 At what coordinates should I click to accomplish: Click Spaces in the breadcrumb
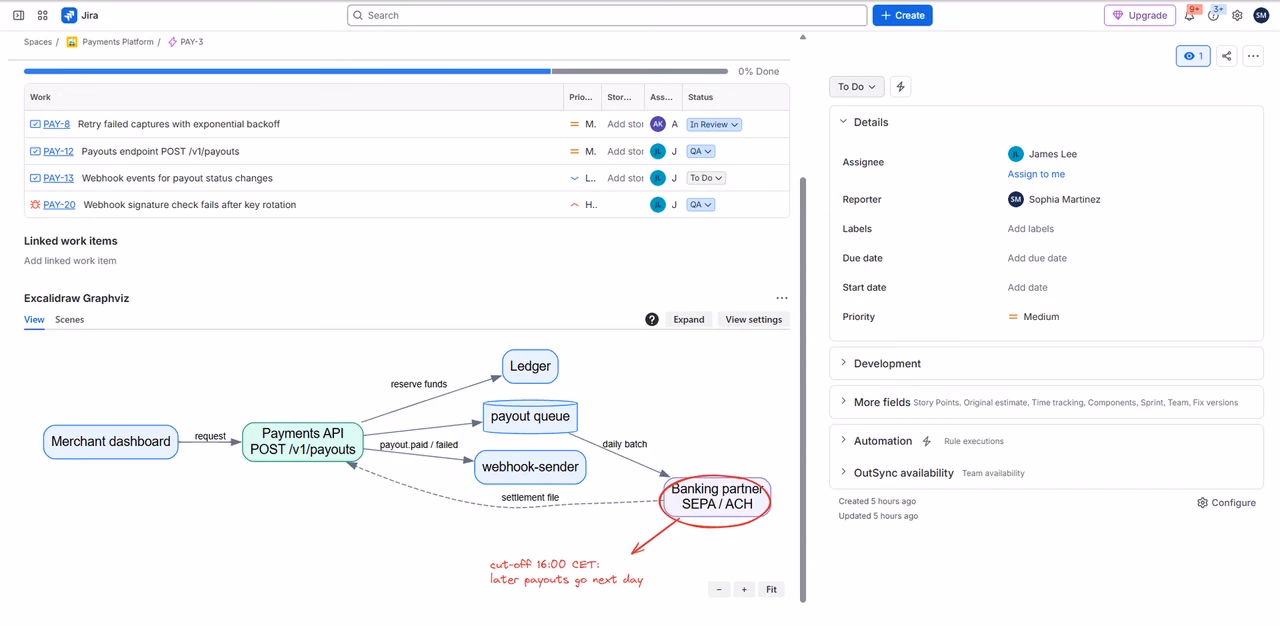pyautogui.click(x=38, y=42)
